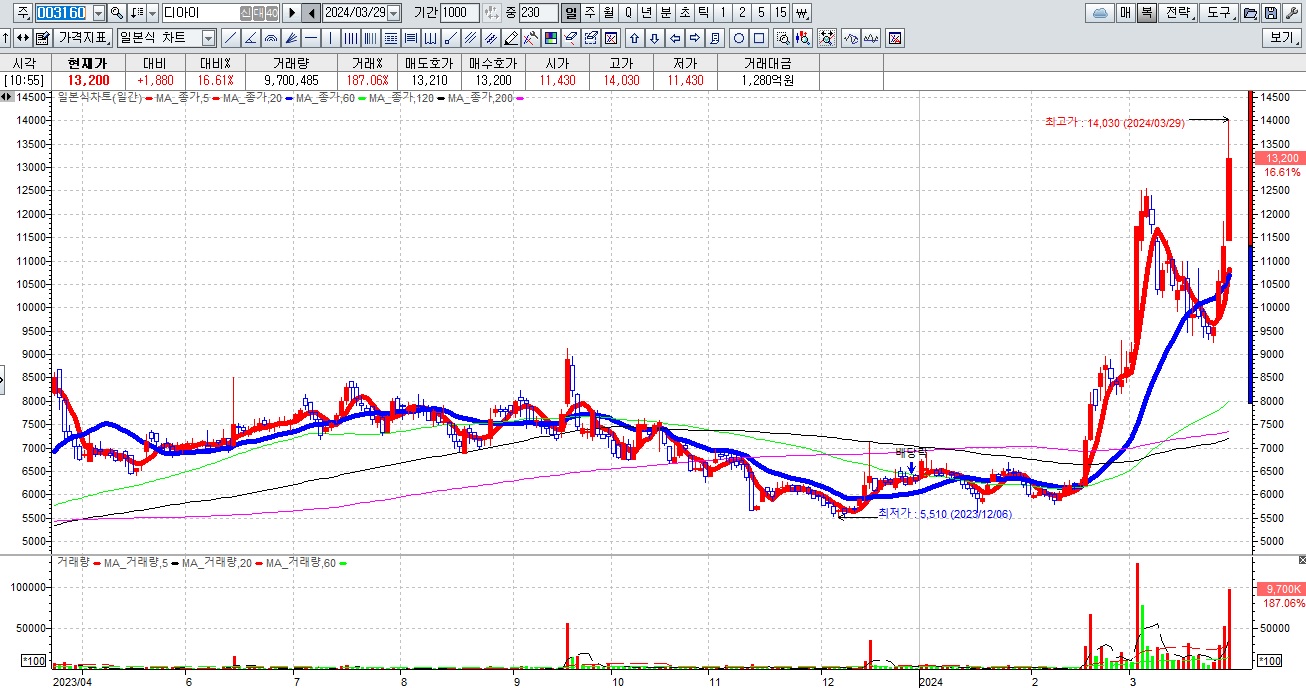The height and width of the screenshot is (688, 1306).
Task: Click the horizontal expand arrows icon
Action: click(23, 38)
